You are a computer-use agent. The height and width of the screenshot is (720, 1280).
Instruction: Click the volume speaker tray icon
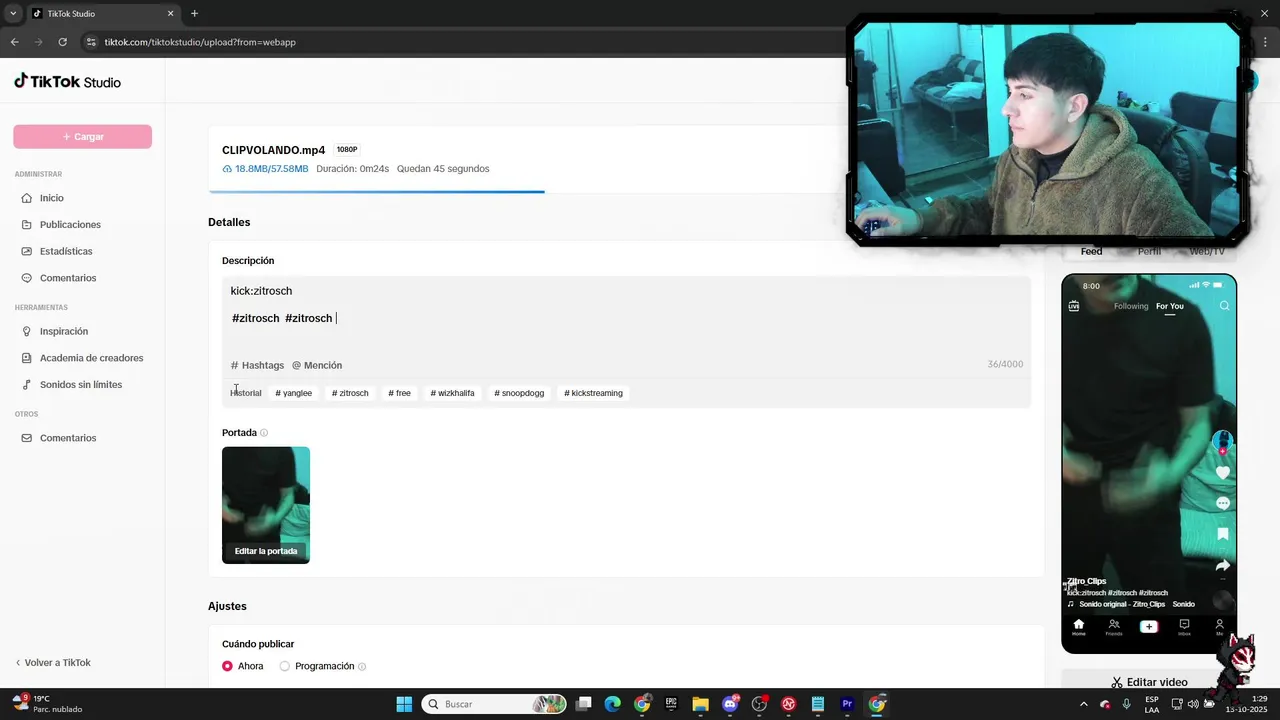[1193, 704]
